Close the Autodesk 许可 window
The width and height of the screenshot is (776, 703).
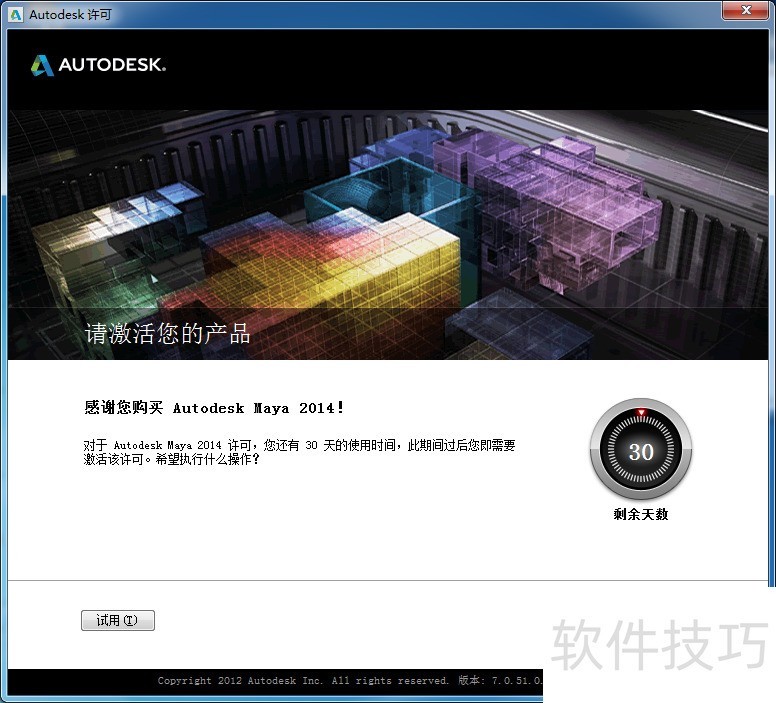point(747,10)
